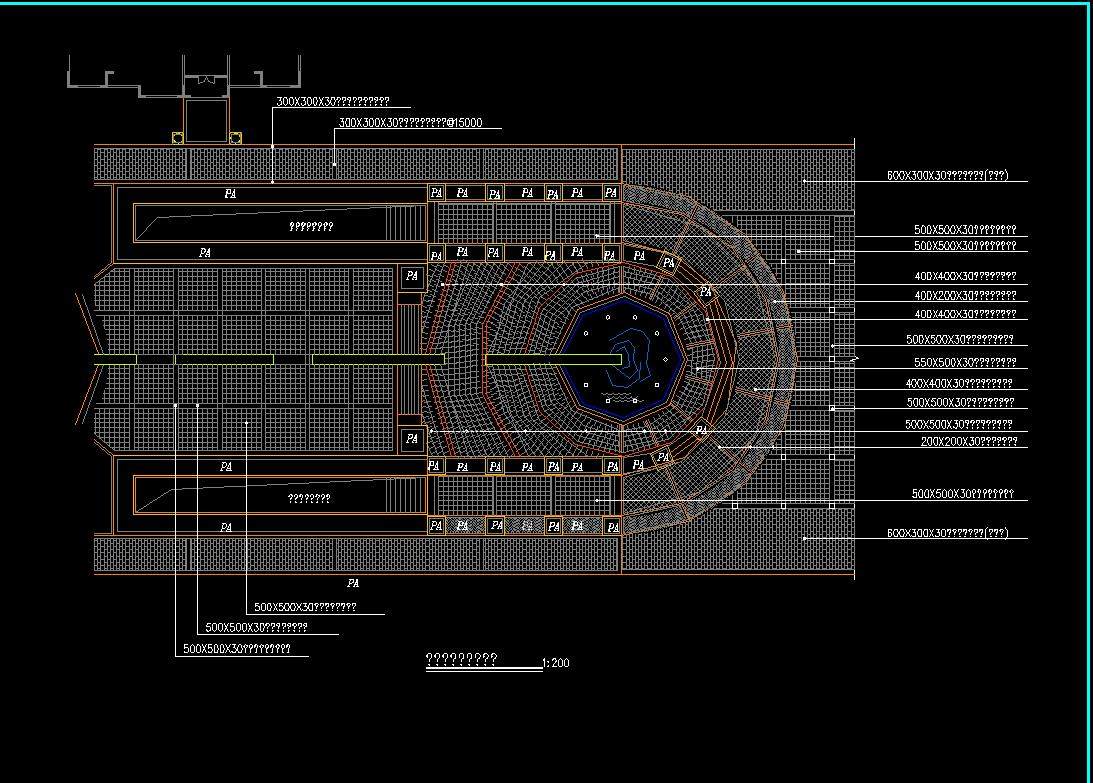Select the 200X200X30 paving label
This screenshot has height=783, width=1093.
click(968, 441)
